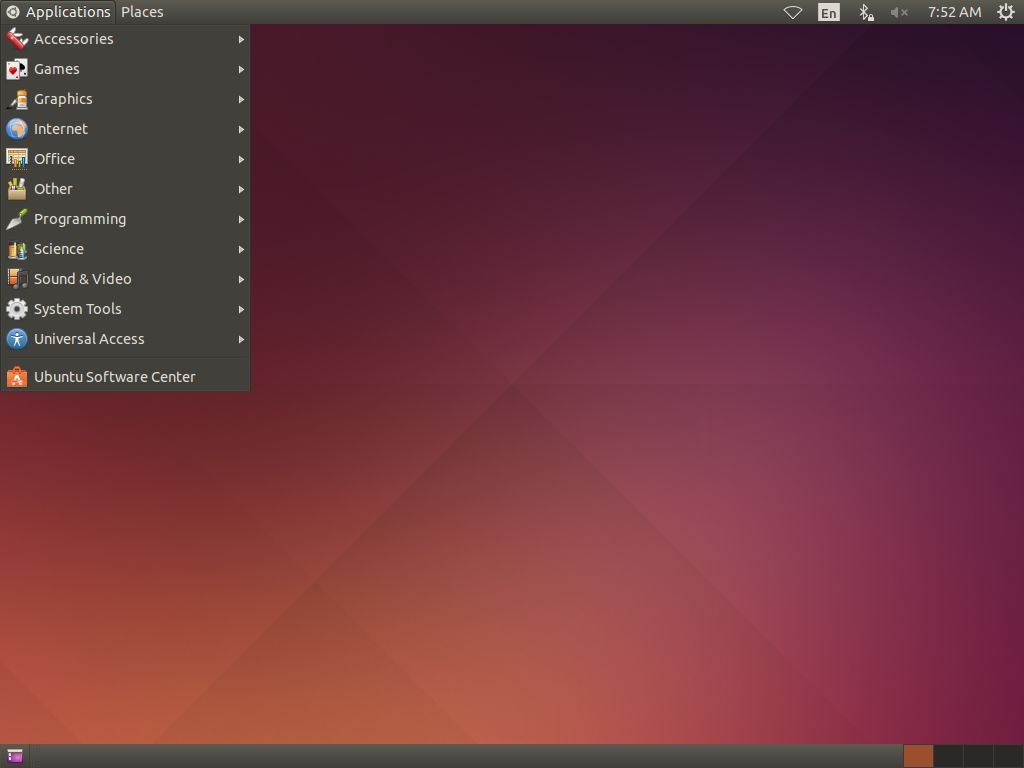Open the Places menu

(142, 12)
